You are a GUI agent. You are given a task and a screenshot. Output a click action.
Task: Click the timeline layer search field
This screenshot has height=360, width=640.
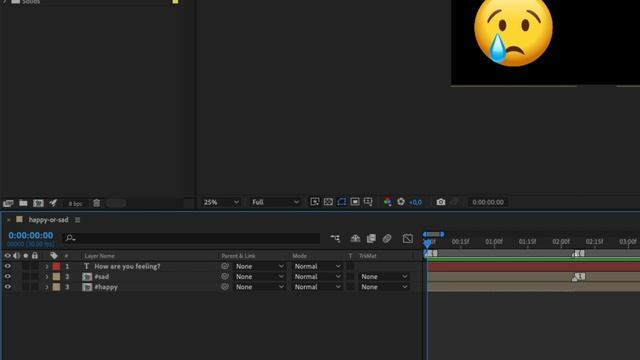pyautogui.click(x=191, y=238)
